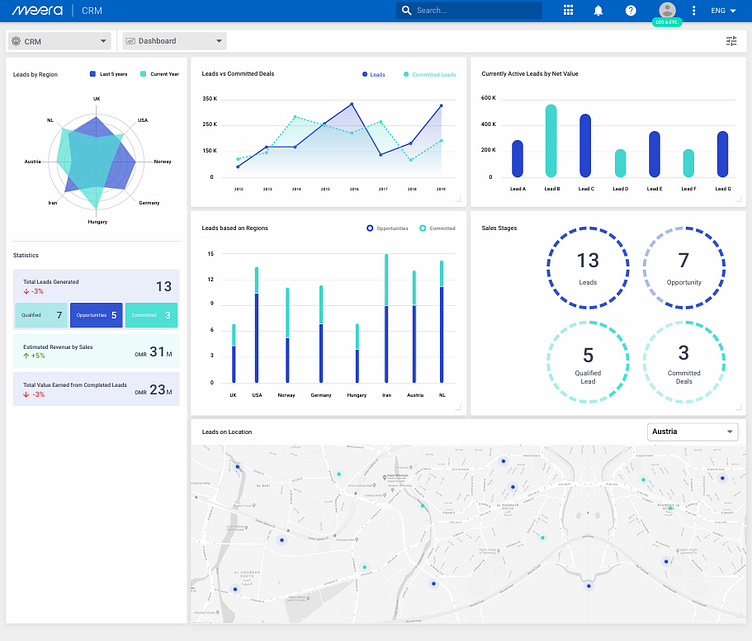The height and width of the screenshot is (641, 752).
Task: Open the dashboard filter settings icon
Action: tap(731, 41)
